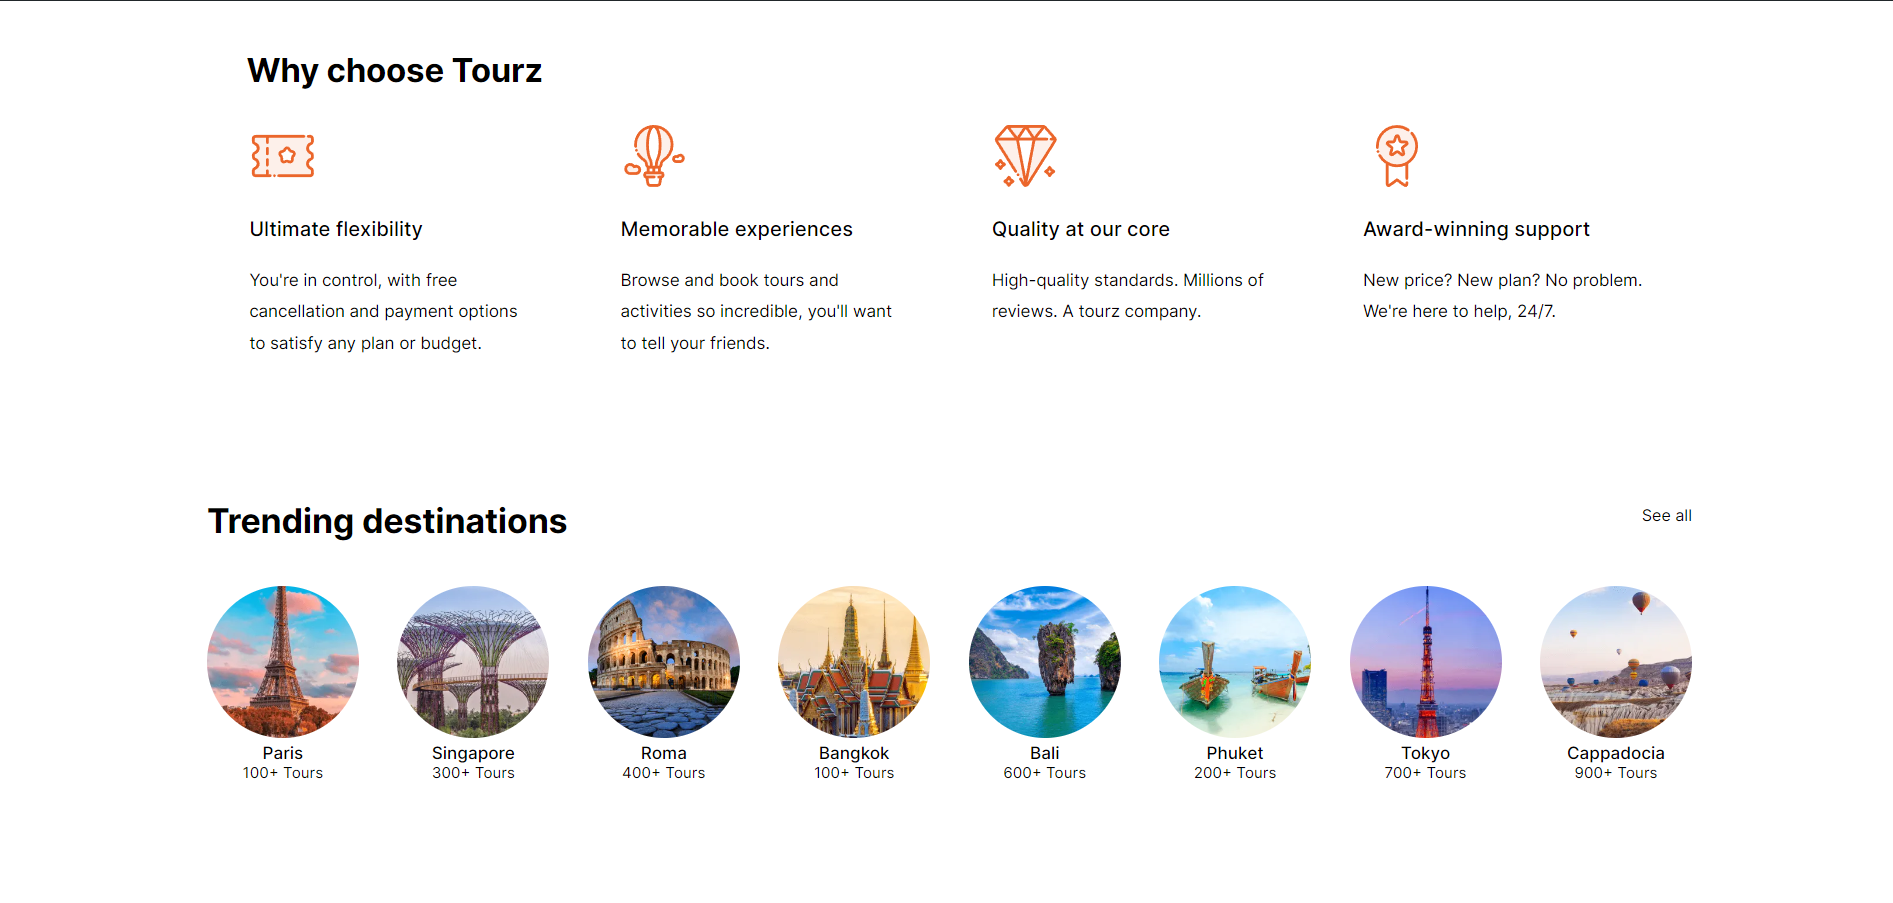Click the Singapore destination name
The width and height of the screenshot is (1893, 903).
click(473, 754)
